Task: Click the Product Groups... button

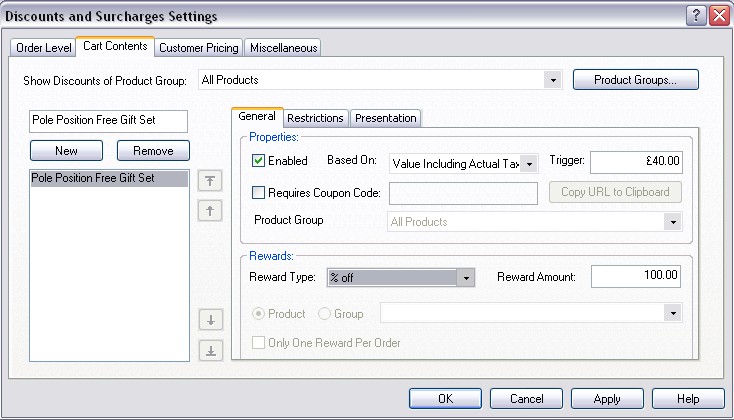Action: 635,80
